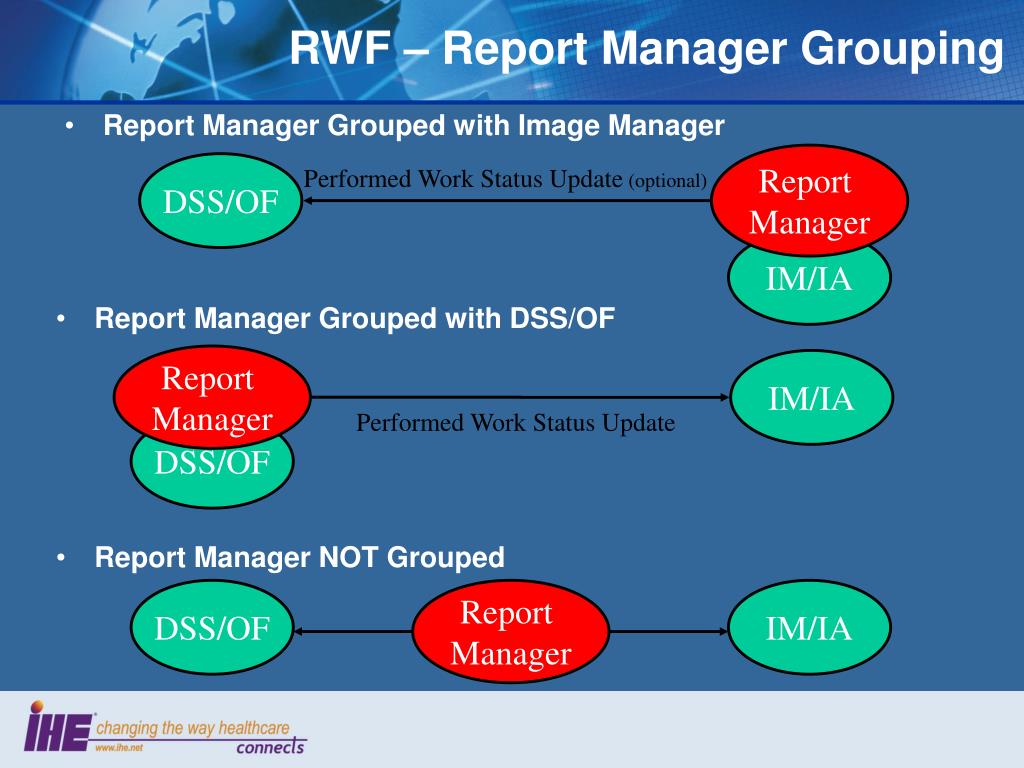
Task: Click the IM/IA ellipse beneath the top Report Manager
Action: pyautogui.click(x=809, y=287)
